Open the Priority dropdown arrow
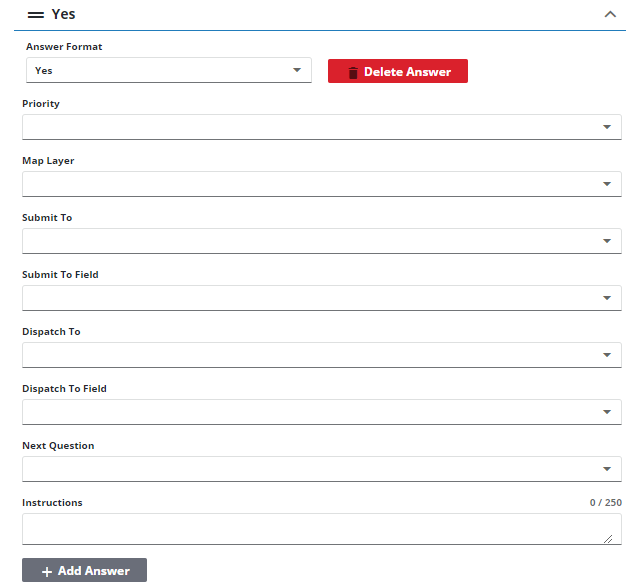Image resolution: width=628 pixels, height=586 pixels. [x=607, y=127]
